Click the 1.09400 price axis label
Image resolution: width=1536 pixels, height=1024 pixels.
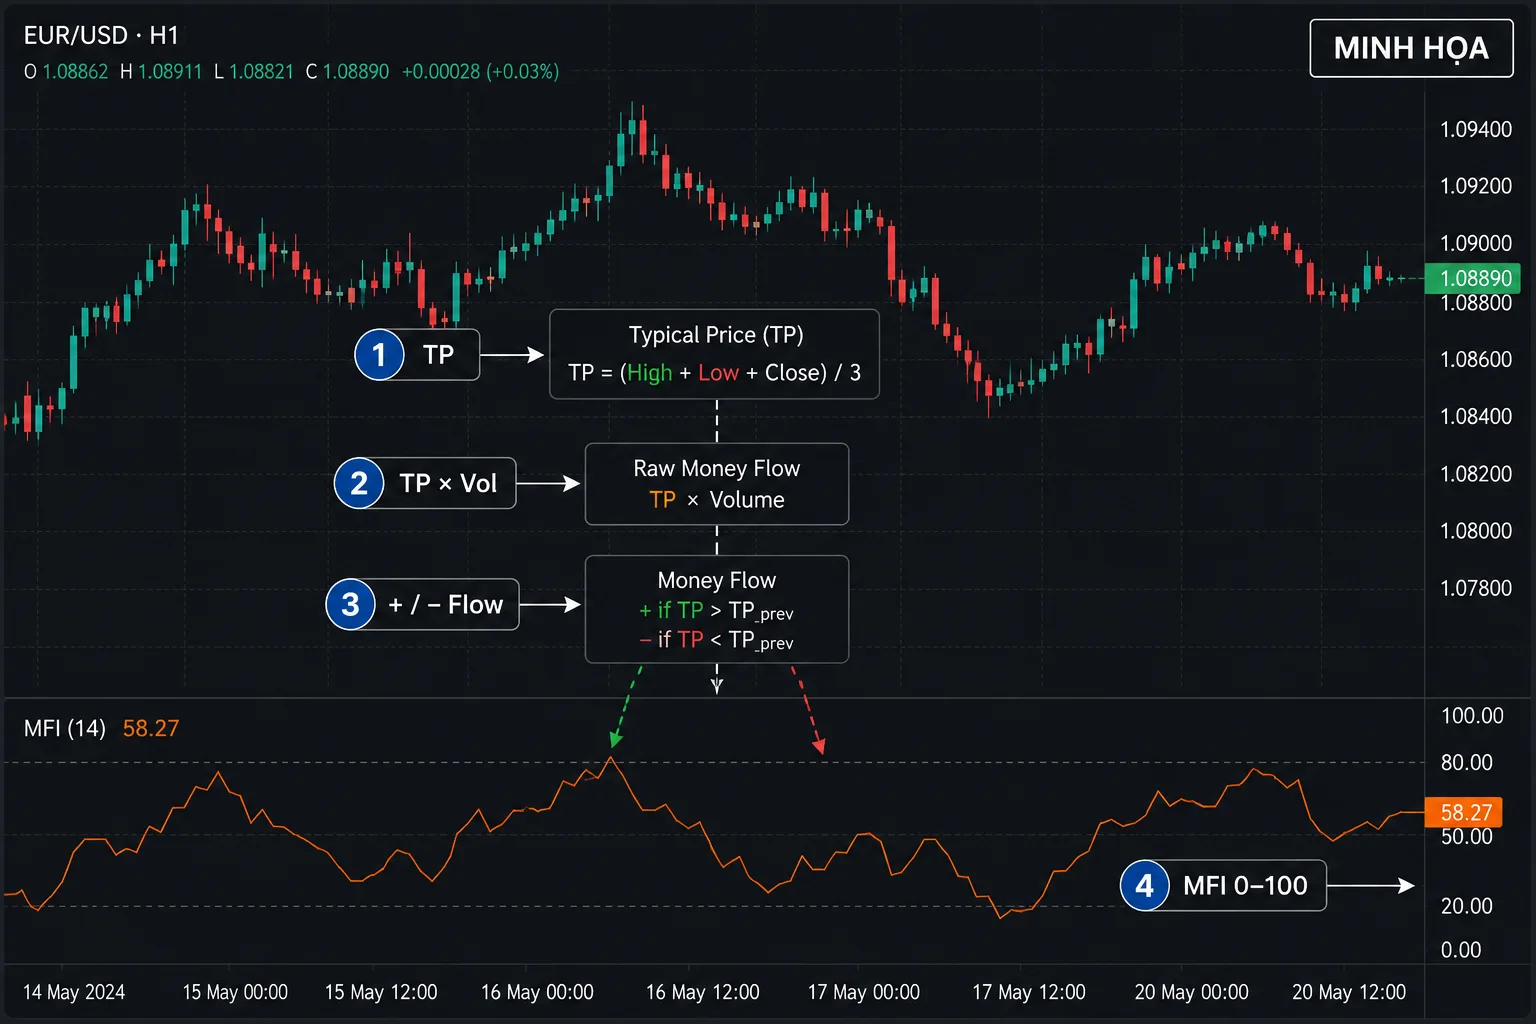click(1476, 129)
